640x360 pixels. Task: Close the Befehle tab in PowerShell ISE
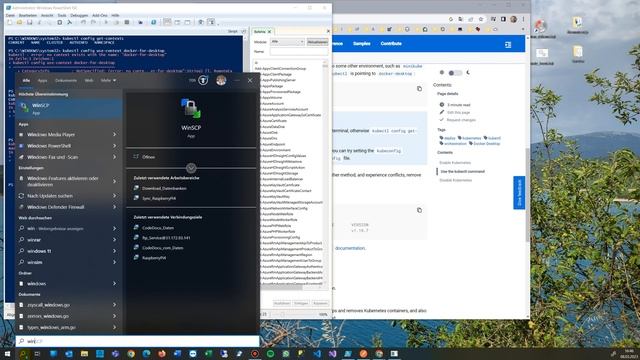click(x=269, y=31)
